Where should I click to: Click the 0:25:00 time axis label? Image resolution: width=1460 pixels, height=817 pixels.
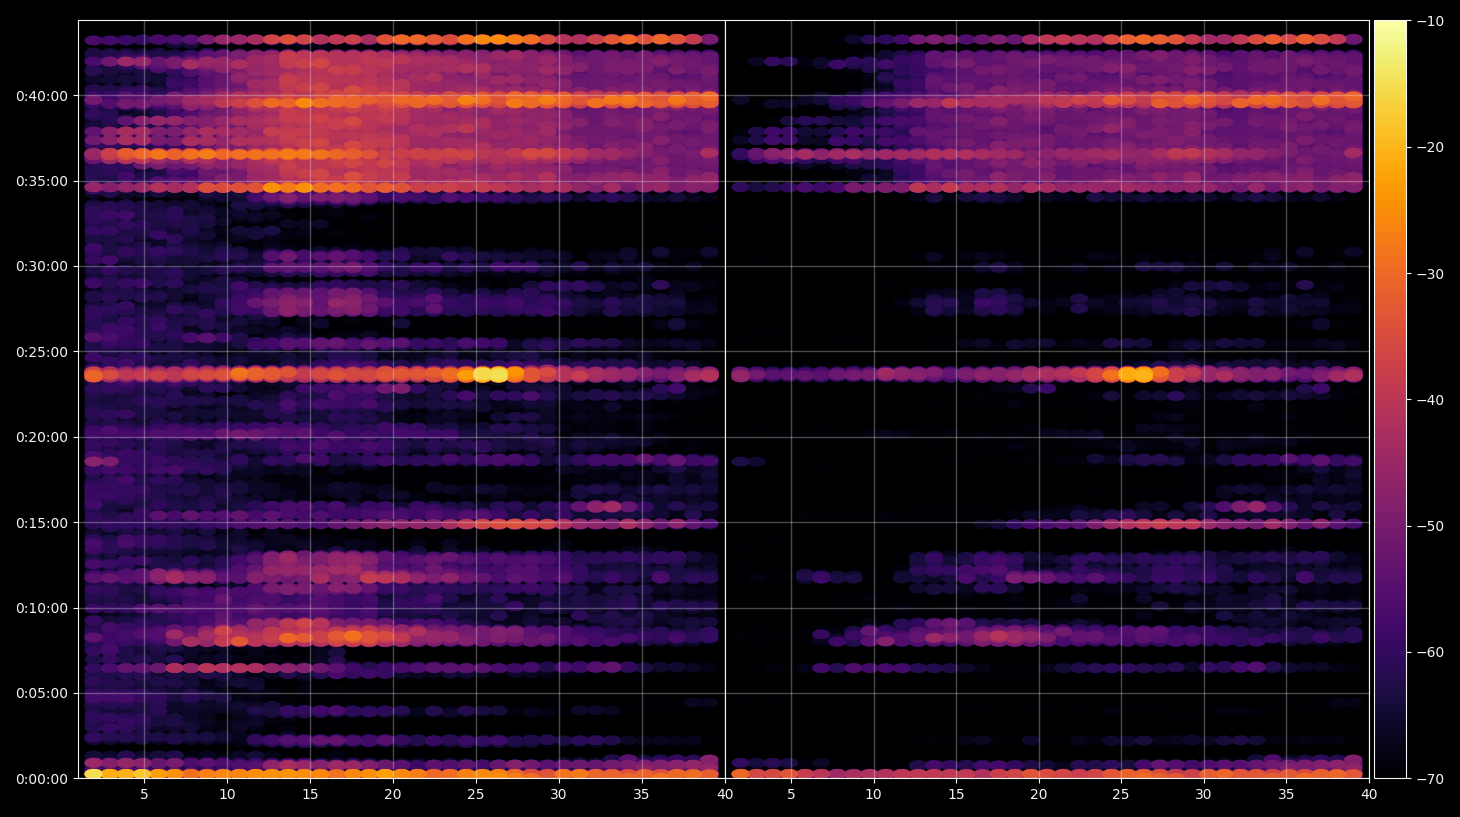(x=42, y=352)
